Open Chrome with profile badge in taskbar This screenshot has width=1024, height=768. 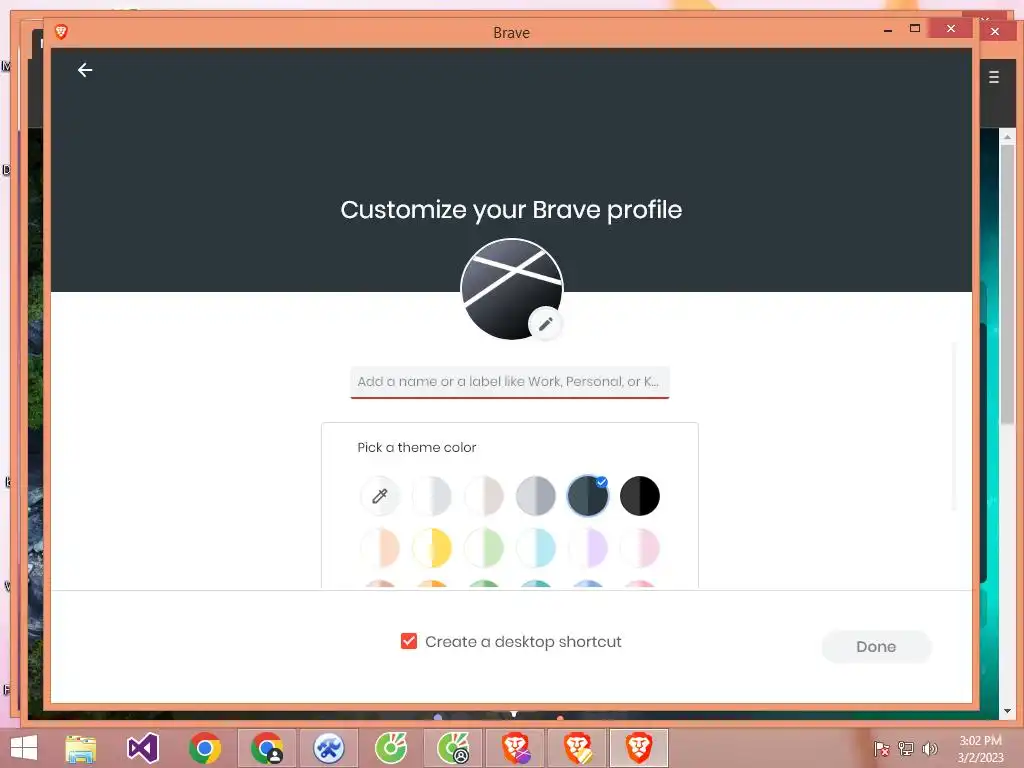coord(267,748)
